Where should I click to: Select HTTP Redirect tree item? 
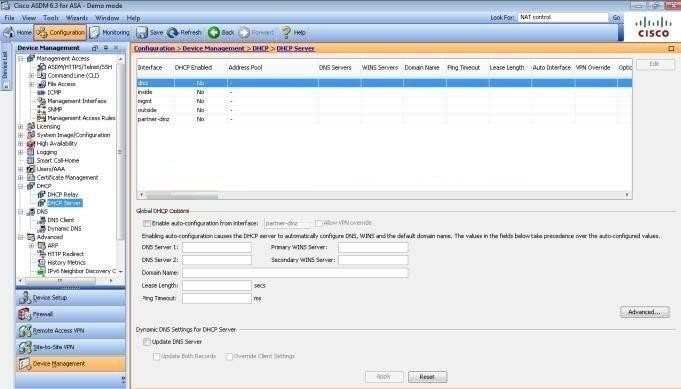[x=66, y=254]
